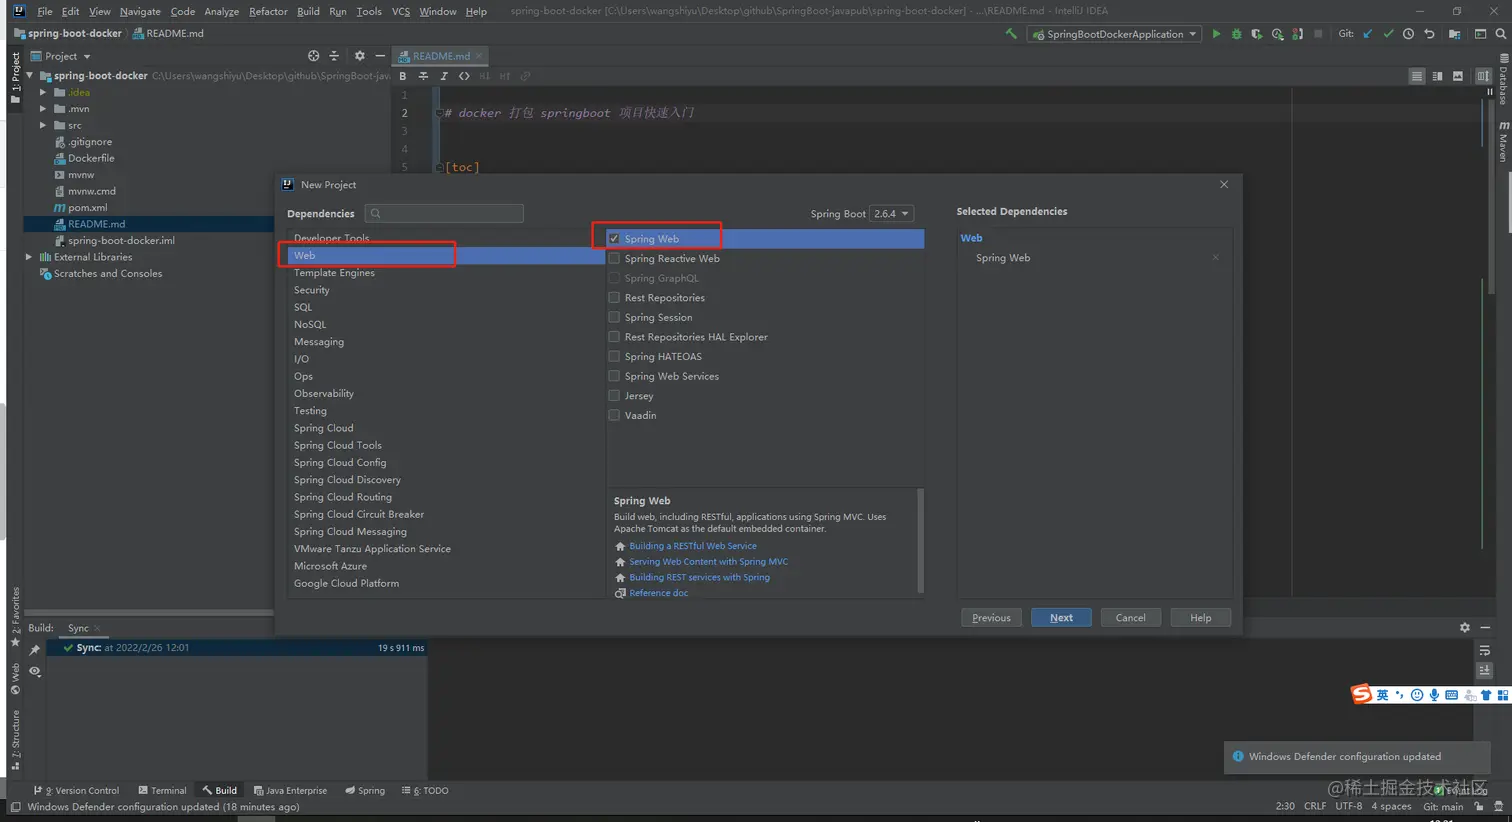The width and height of the screenshot is (1512, 822).
Task: Check Rest Repositories HAL Explorer
Action: point(614,337)
